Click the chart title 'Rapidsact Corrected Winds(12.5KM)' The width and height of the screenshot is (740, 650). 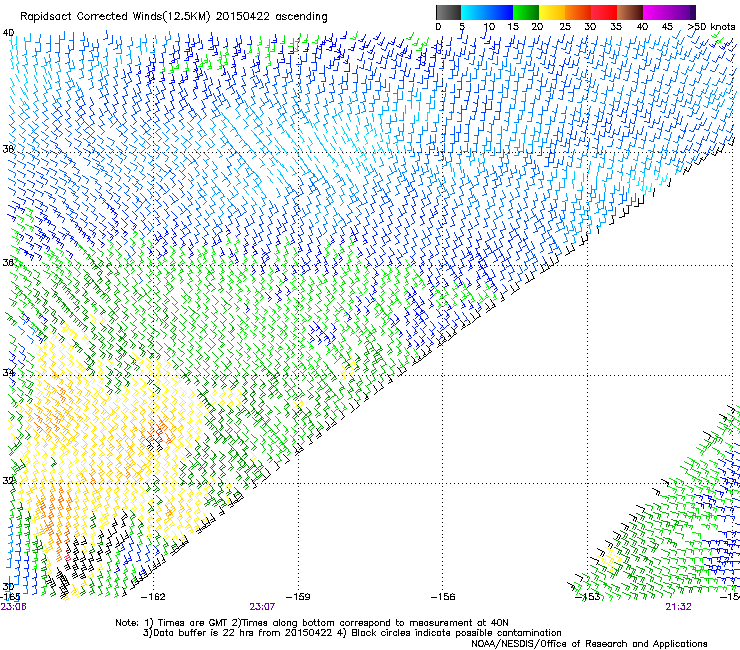(x=115, y=16)
